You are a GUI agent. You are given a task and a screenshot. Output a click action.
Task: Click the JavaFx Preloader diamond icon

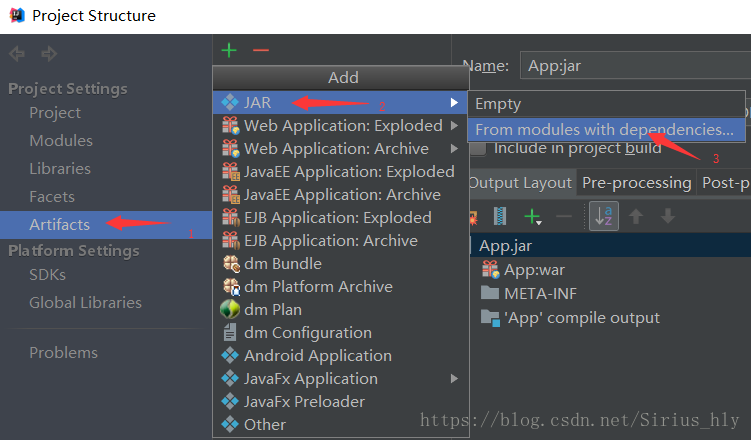coord(230,401)
